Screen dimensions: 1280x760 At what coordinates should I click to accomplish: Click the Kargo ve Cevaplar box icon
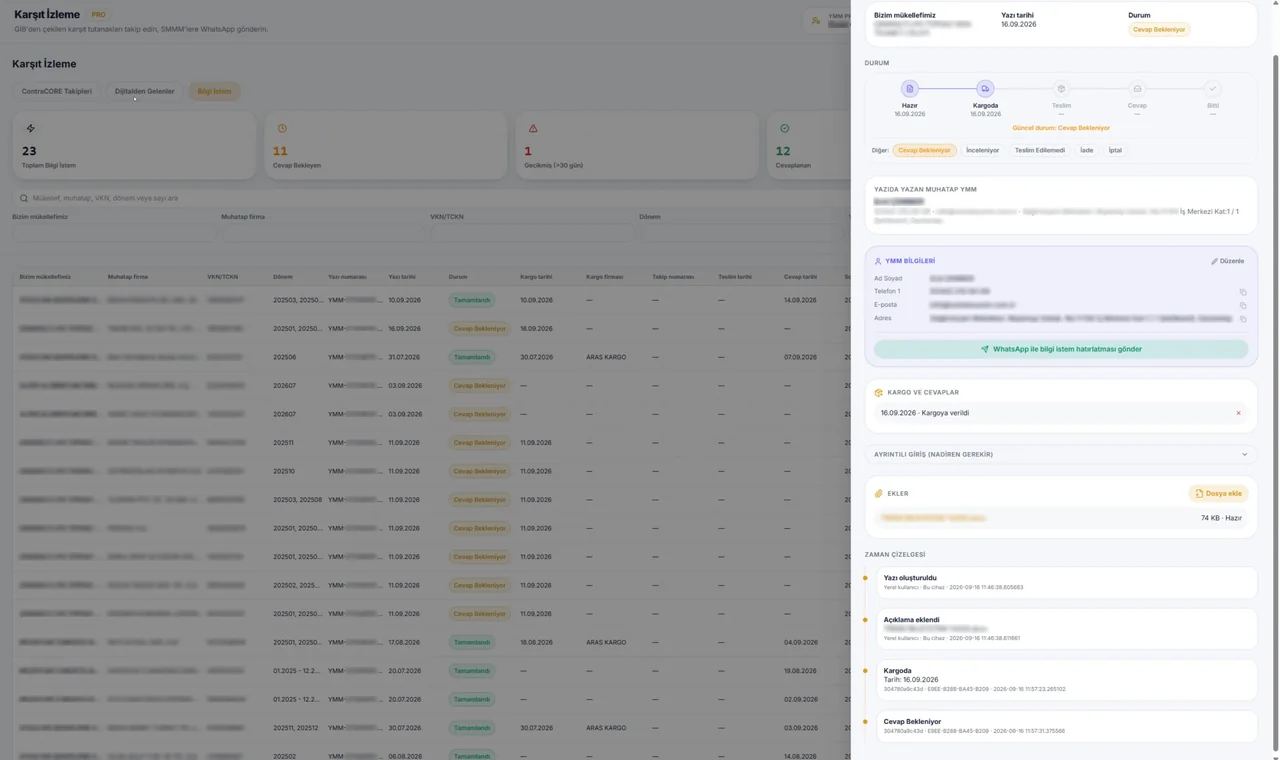(878, 392)
